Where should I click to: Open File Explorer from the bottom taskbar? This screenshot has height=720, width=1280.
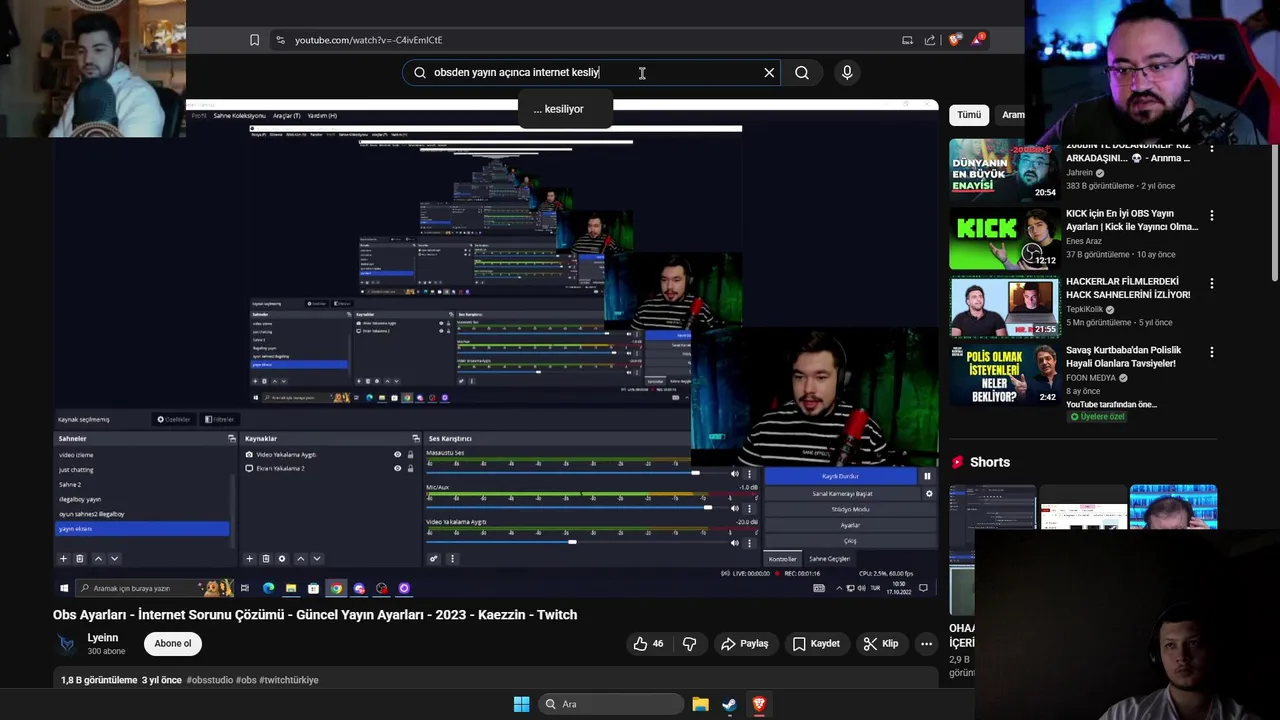700,704
